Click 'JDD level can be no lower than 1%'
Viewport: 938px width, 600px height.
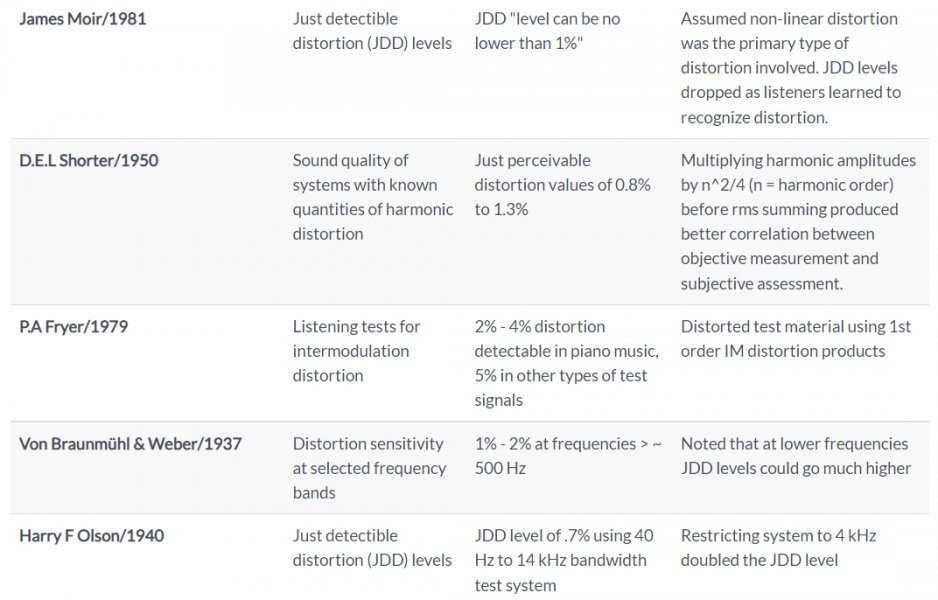[547, 31]
